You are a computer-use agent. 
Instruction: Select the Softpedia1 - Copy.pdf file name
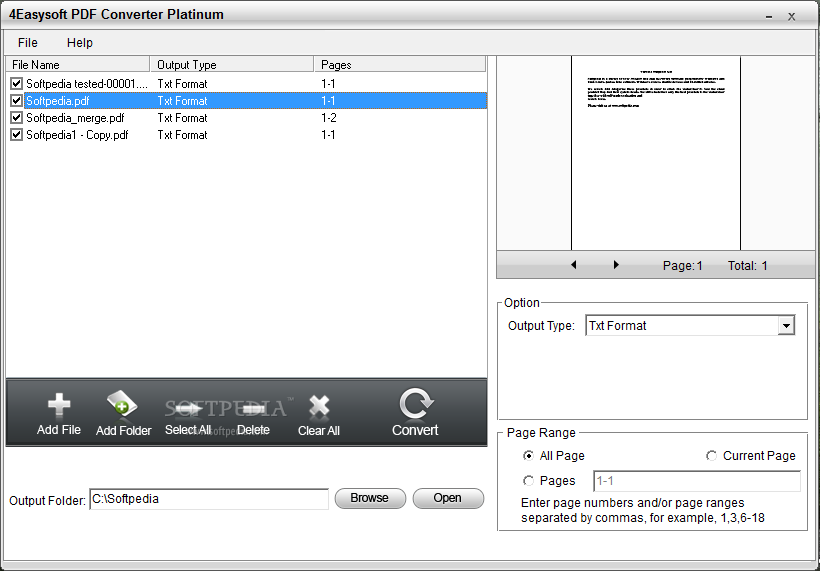[77, 135]
